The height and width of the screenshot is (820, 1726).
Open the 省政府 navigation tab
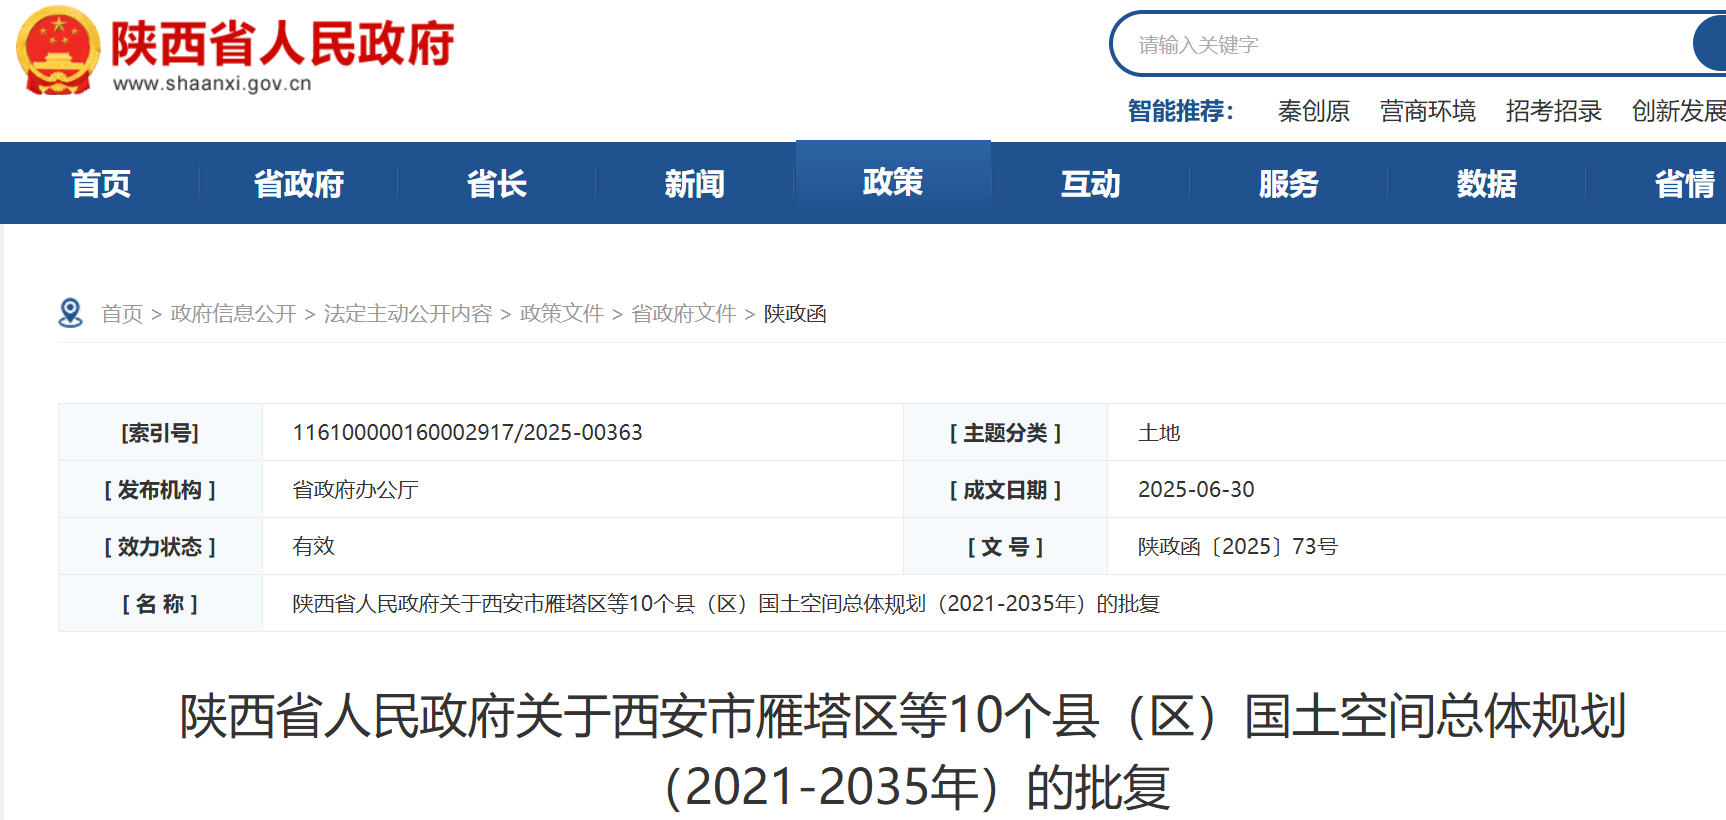pyautogui.click(x=299, y=183)
